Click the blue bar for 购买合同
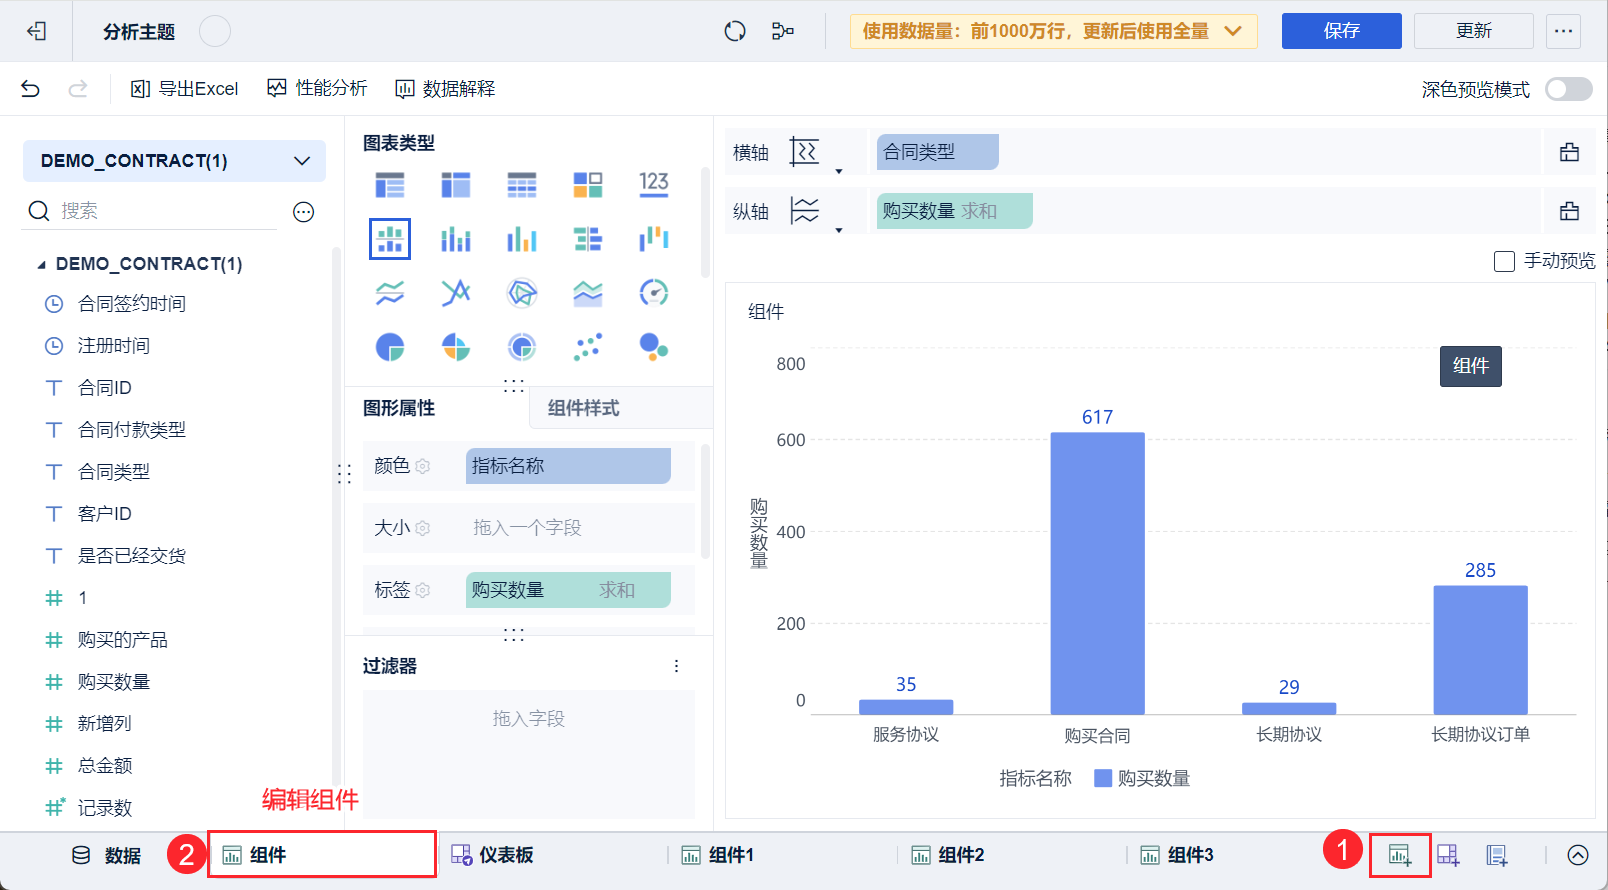Viewport: 1608px width, 890px height. click(1097, 573)
